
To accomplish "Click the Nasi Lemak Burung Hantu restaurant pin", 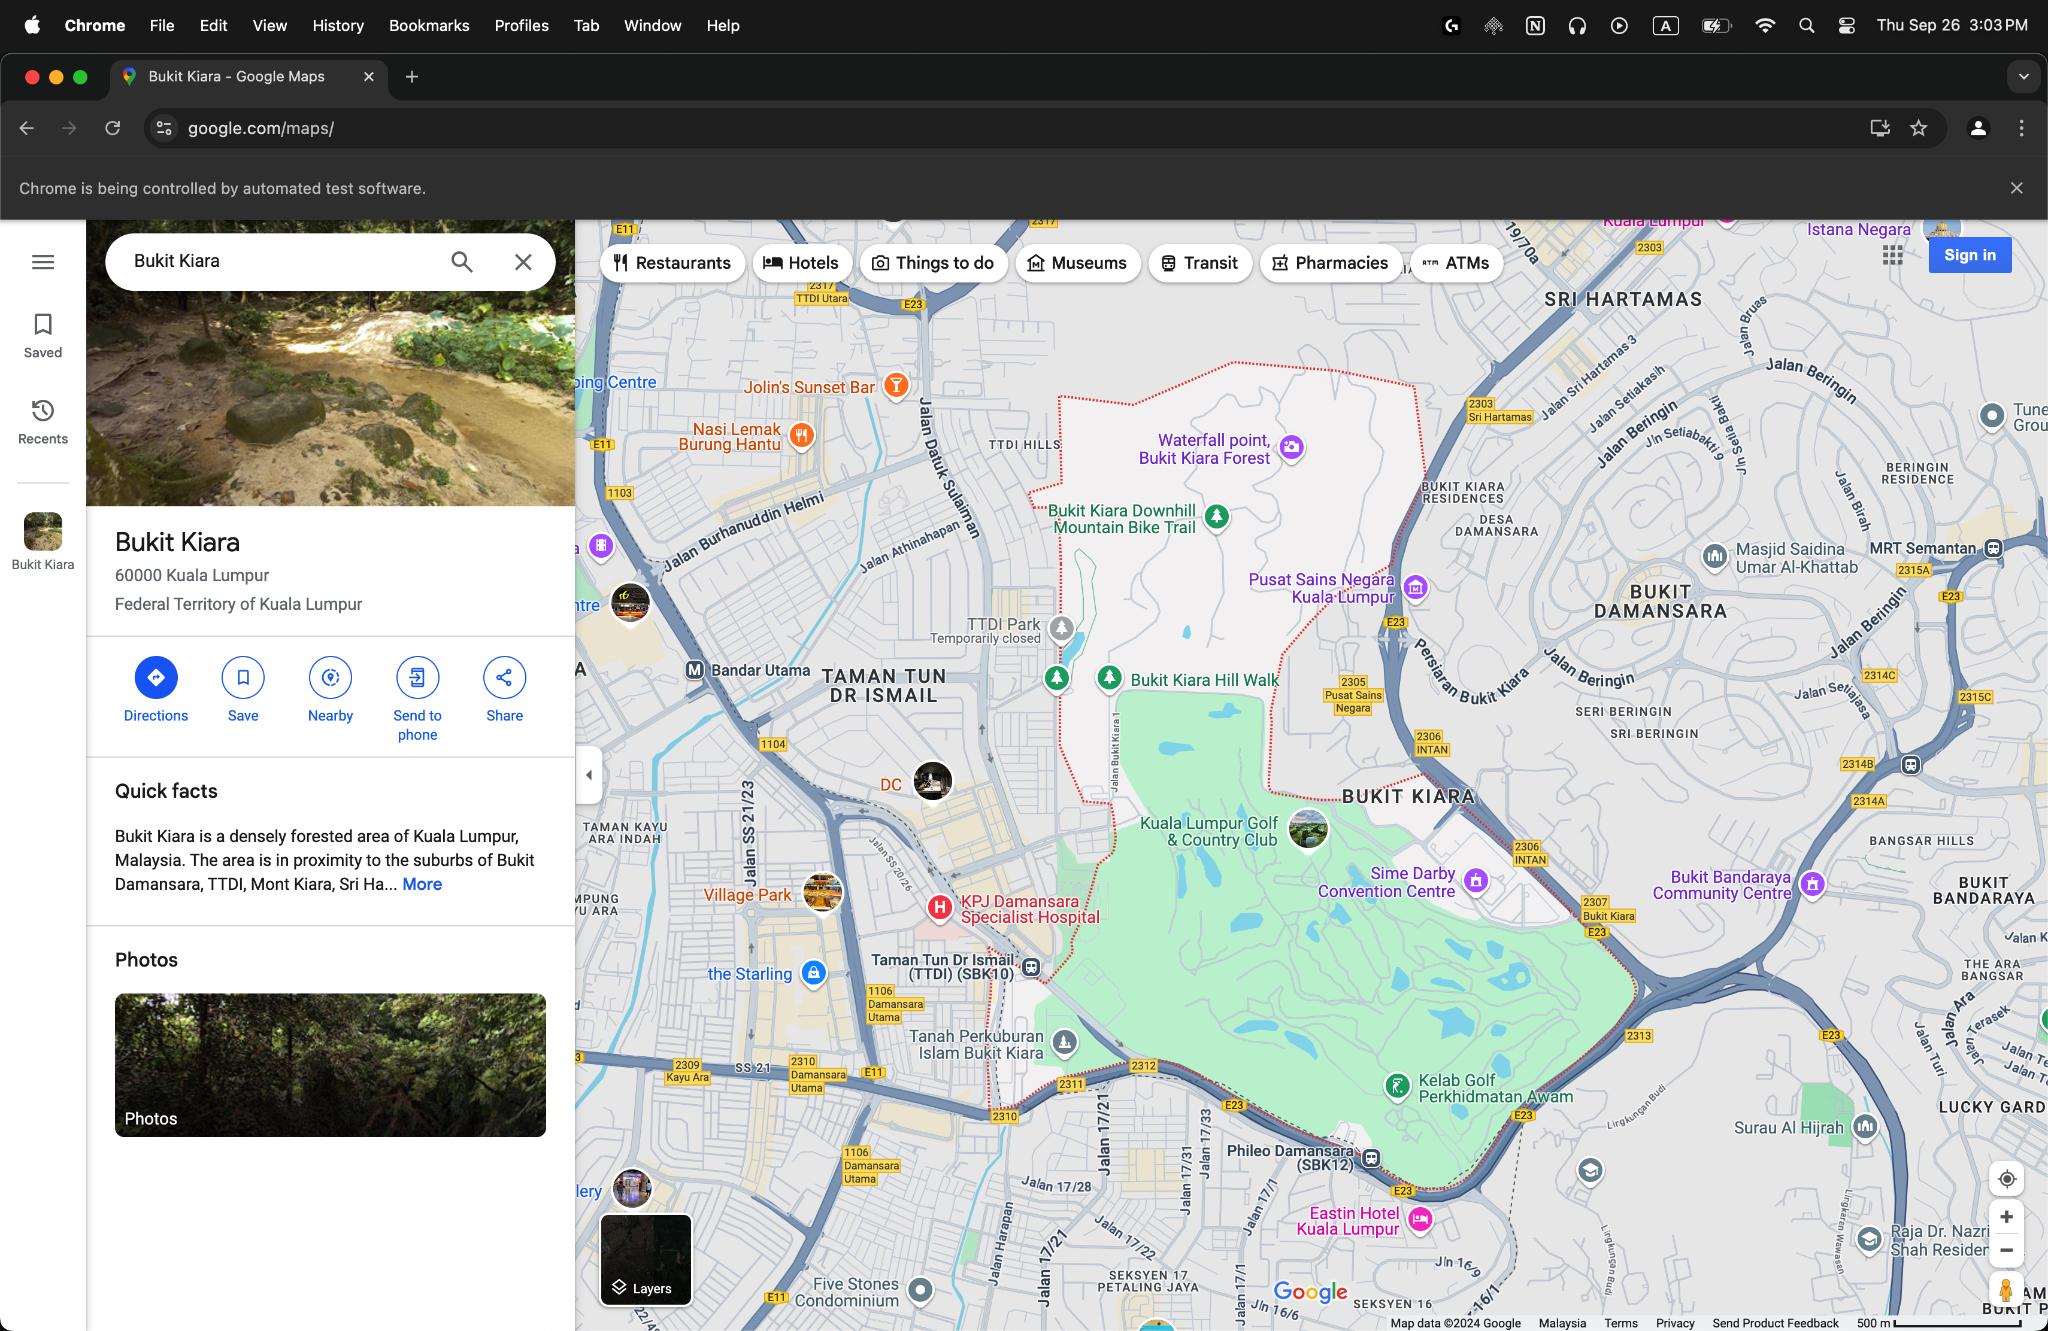I will (801, 435).
